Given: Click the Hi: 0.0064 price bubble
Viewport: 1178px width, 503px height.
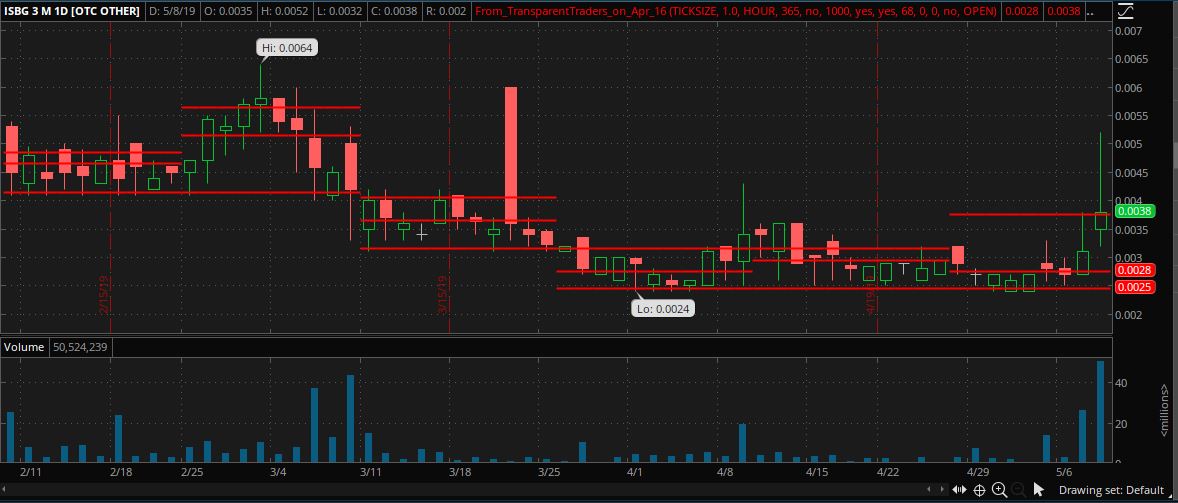Looking at the screenshot, I should [x=286, y=48].
